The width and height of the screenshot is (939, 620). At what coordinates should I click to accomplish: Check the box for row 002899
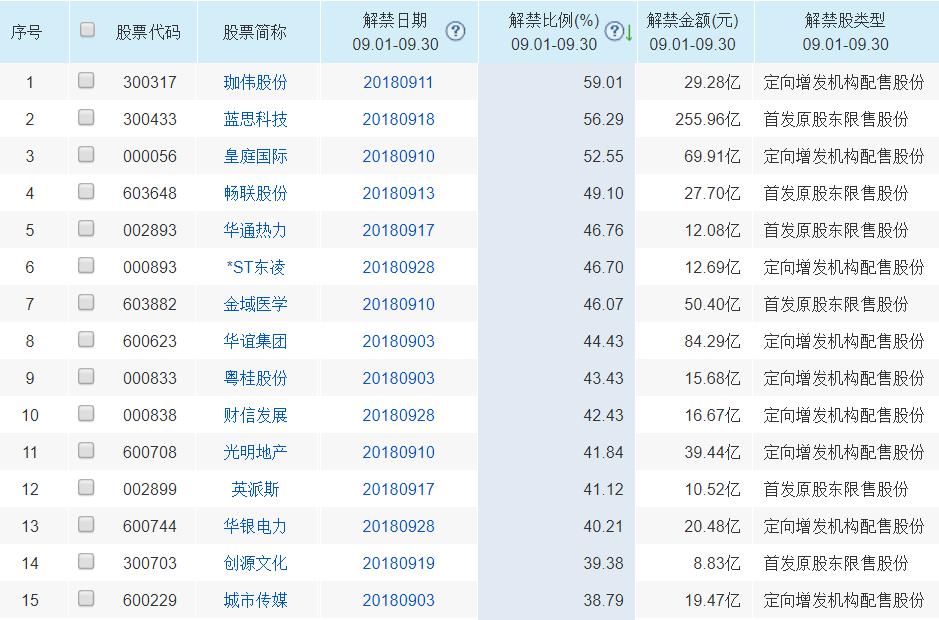(x=86, y=488)
